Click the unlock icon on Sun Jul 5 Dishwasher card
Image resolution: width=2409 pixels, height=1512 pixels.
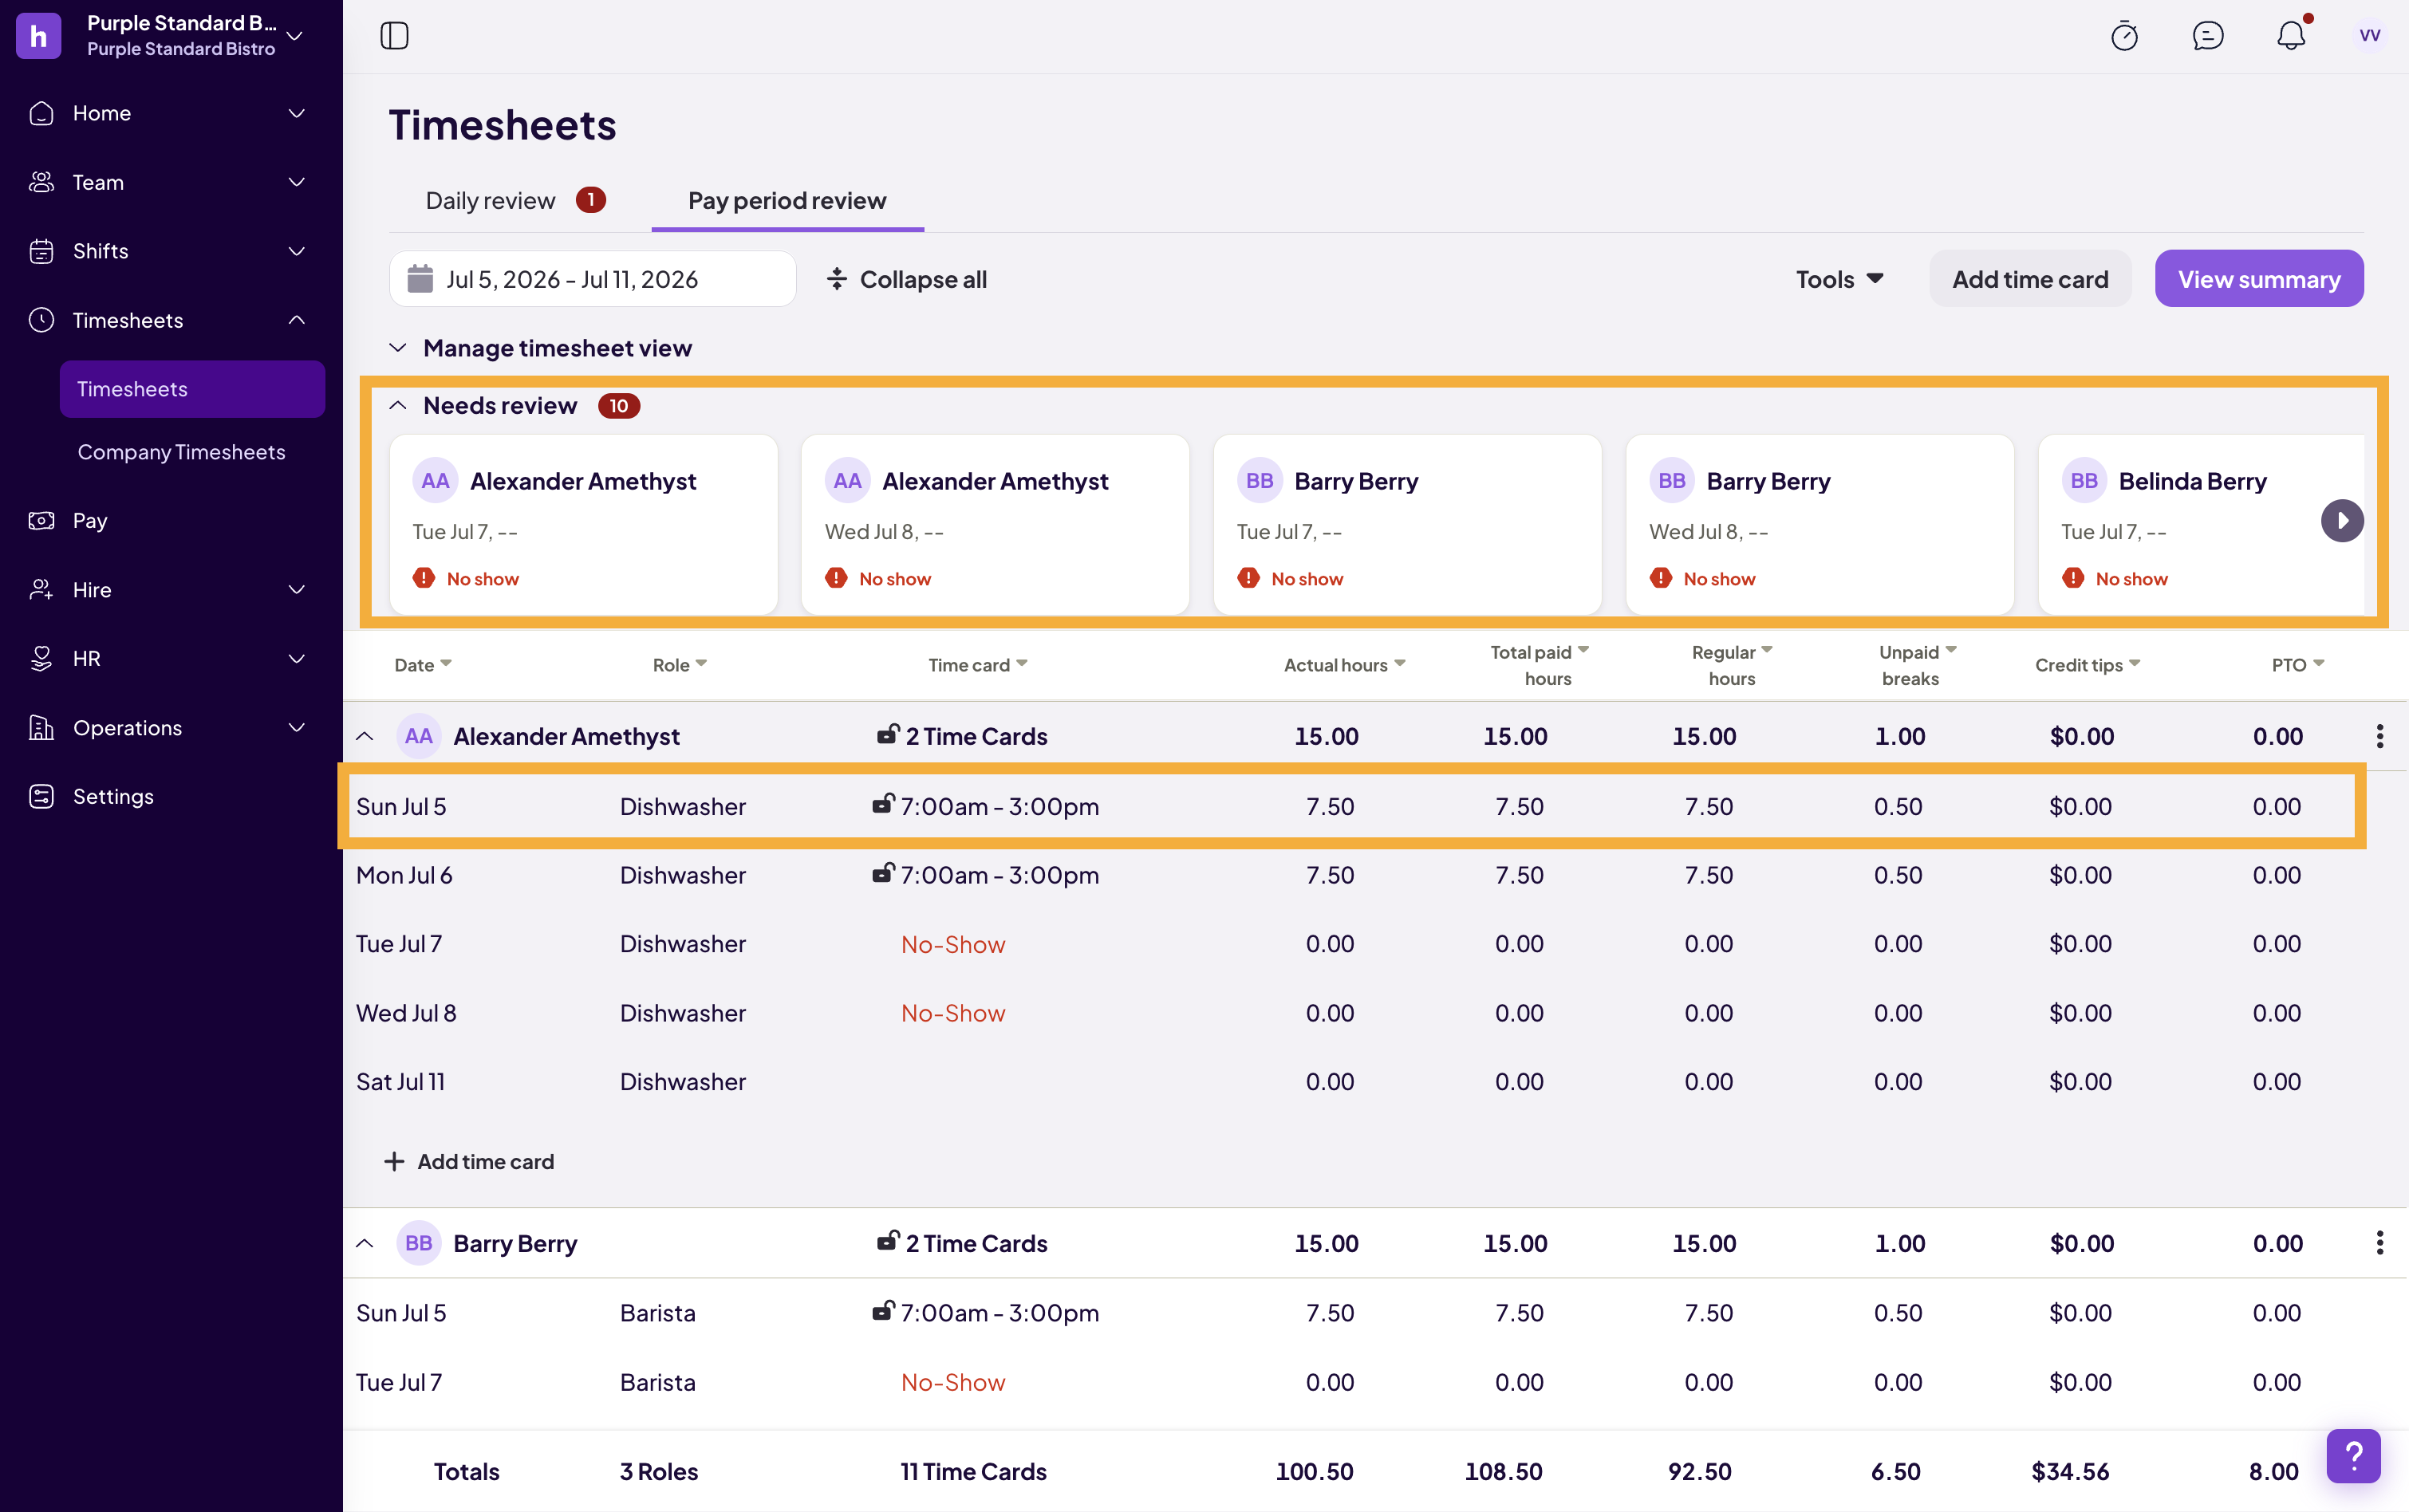(x=882, y=803)
